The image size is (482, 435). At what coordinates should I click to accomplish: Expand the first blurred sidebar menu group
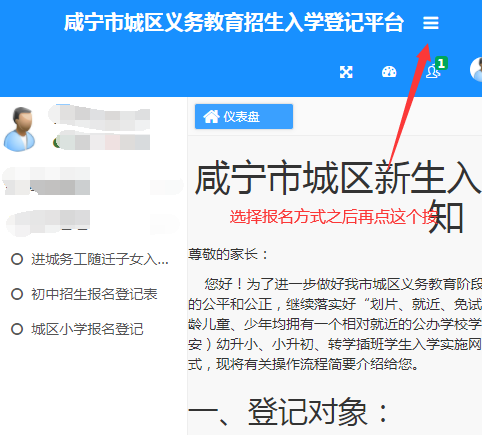tap(93, 181)
